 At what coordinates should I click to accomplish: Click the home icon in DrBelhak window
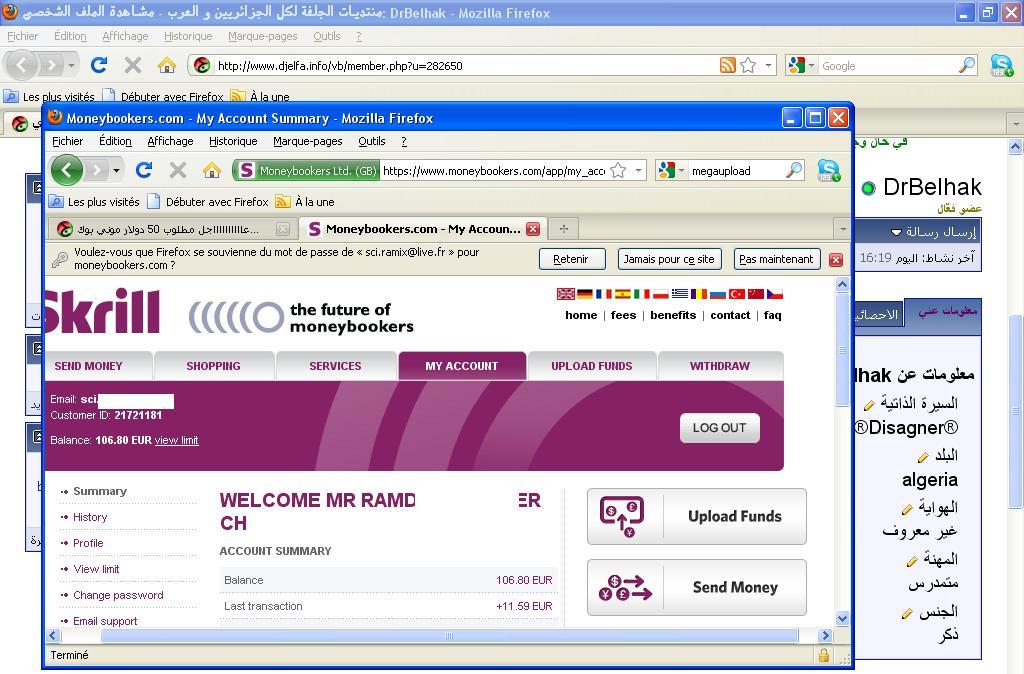(x=167, y=65)
